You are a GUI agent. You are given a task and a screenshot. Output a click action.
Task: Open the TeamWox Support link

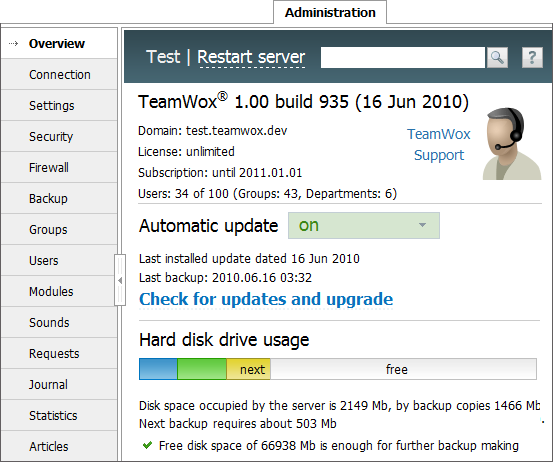pos(439,145)
